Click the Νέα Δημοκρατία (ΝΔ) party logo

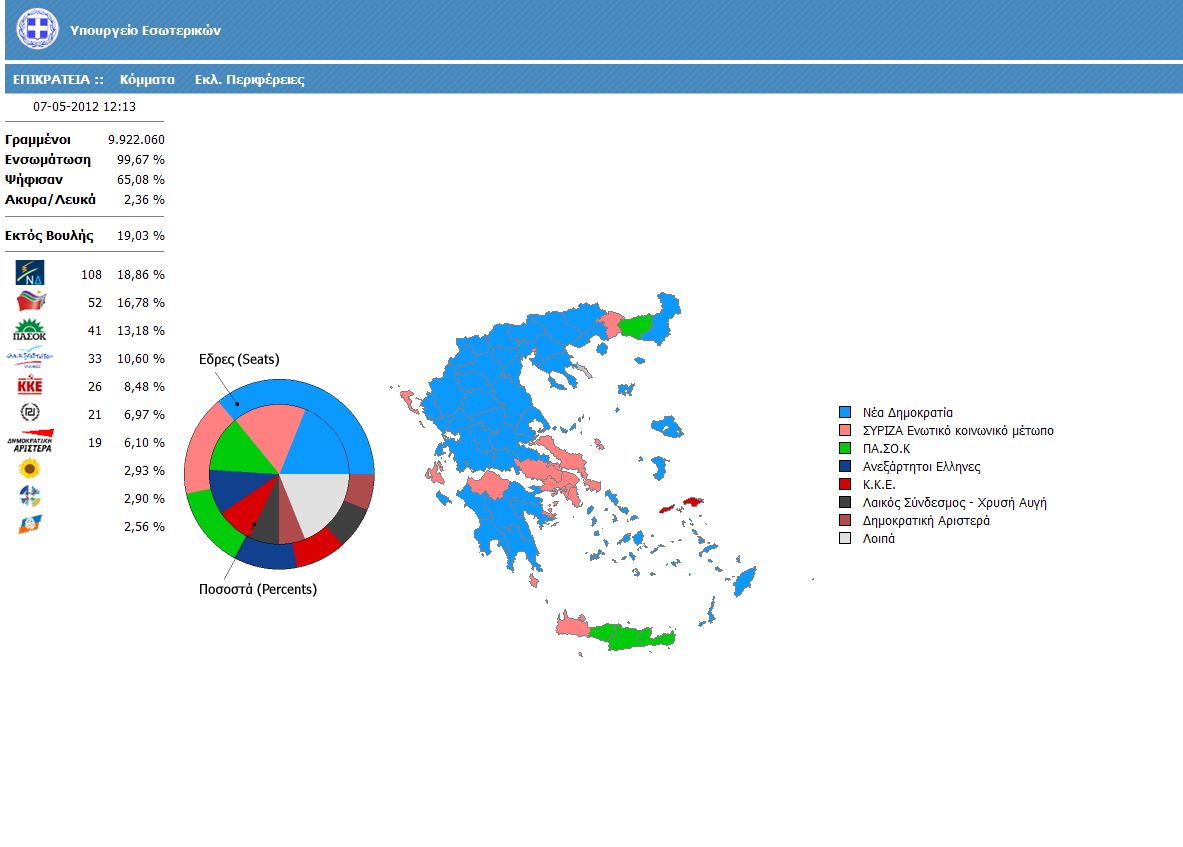[x=30, y=273]
